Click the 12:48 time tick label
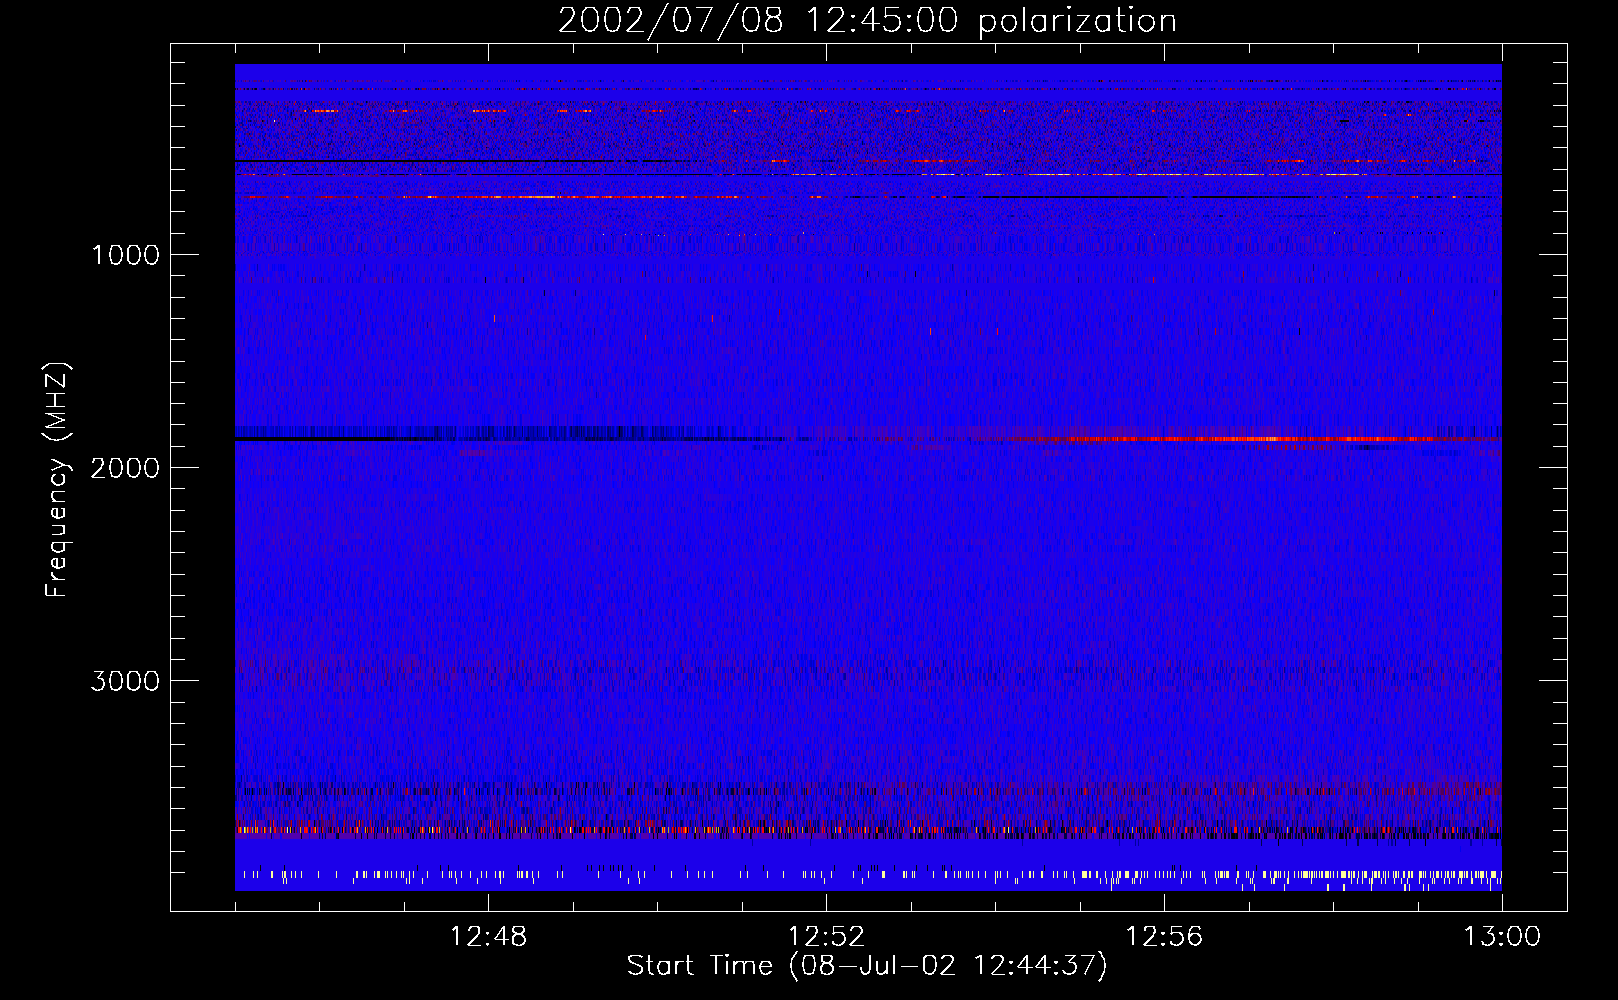Screen dimensions: 1618x1000 [x=488, y=937]
